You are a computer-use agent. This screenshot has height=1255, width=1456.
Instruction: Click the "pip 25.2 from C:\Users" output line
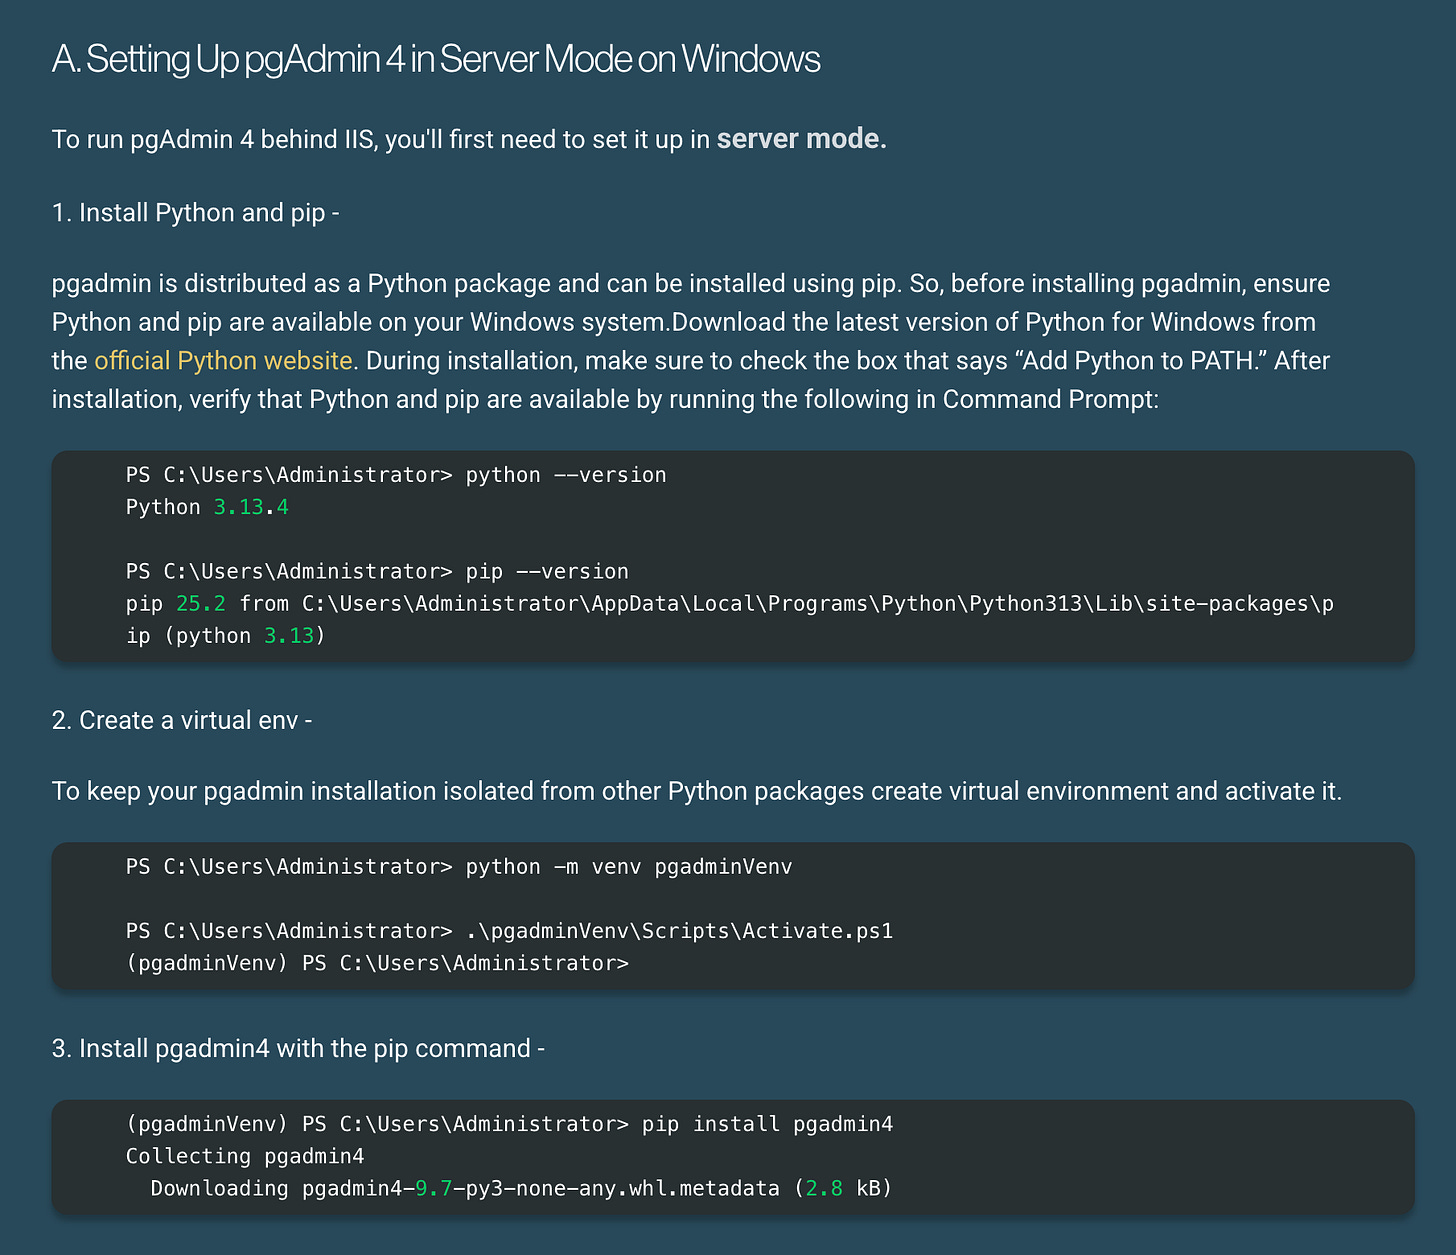(x=730, y=603)
